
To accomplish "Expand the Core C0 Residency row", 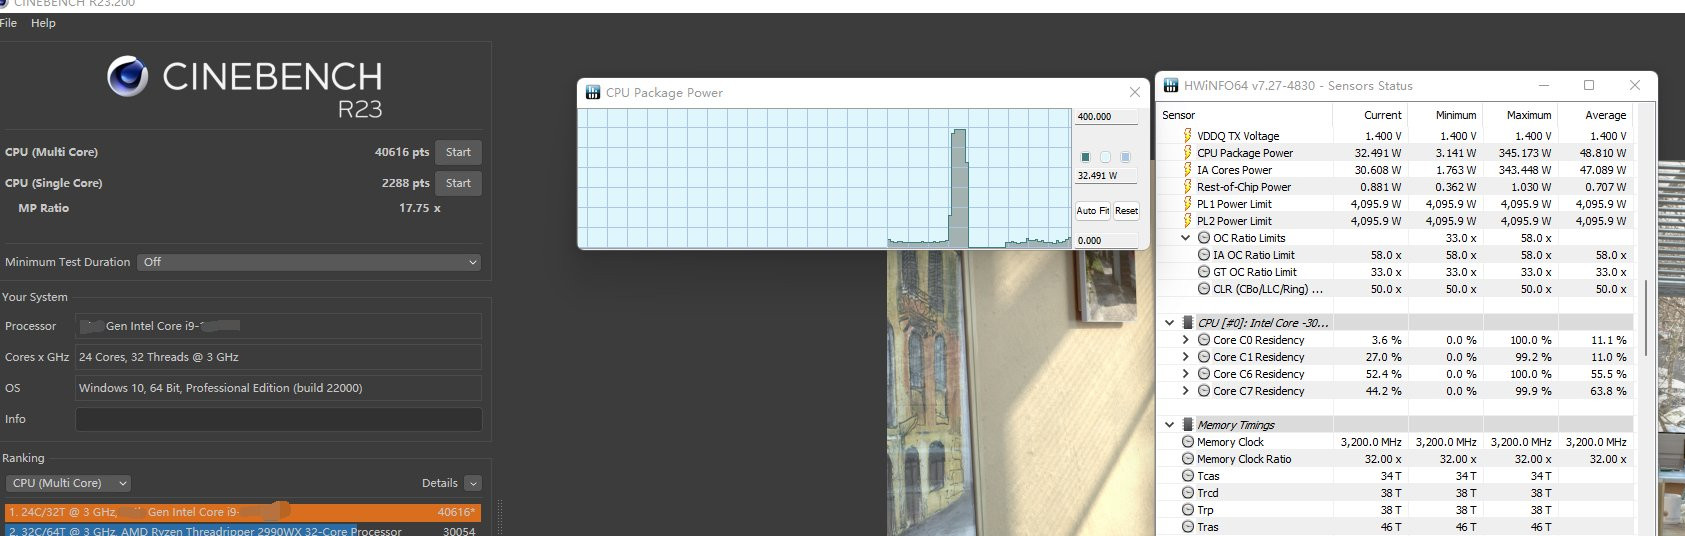I will click(1186, 340).
